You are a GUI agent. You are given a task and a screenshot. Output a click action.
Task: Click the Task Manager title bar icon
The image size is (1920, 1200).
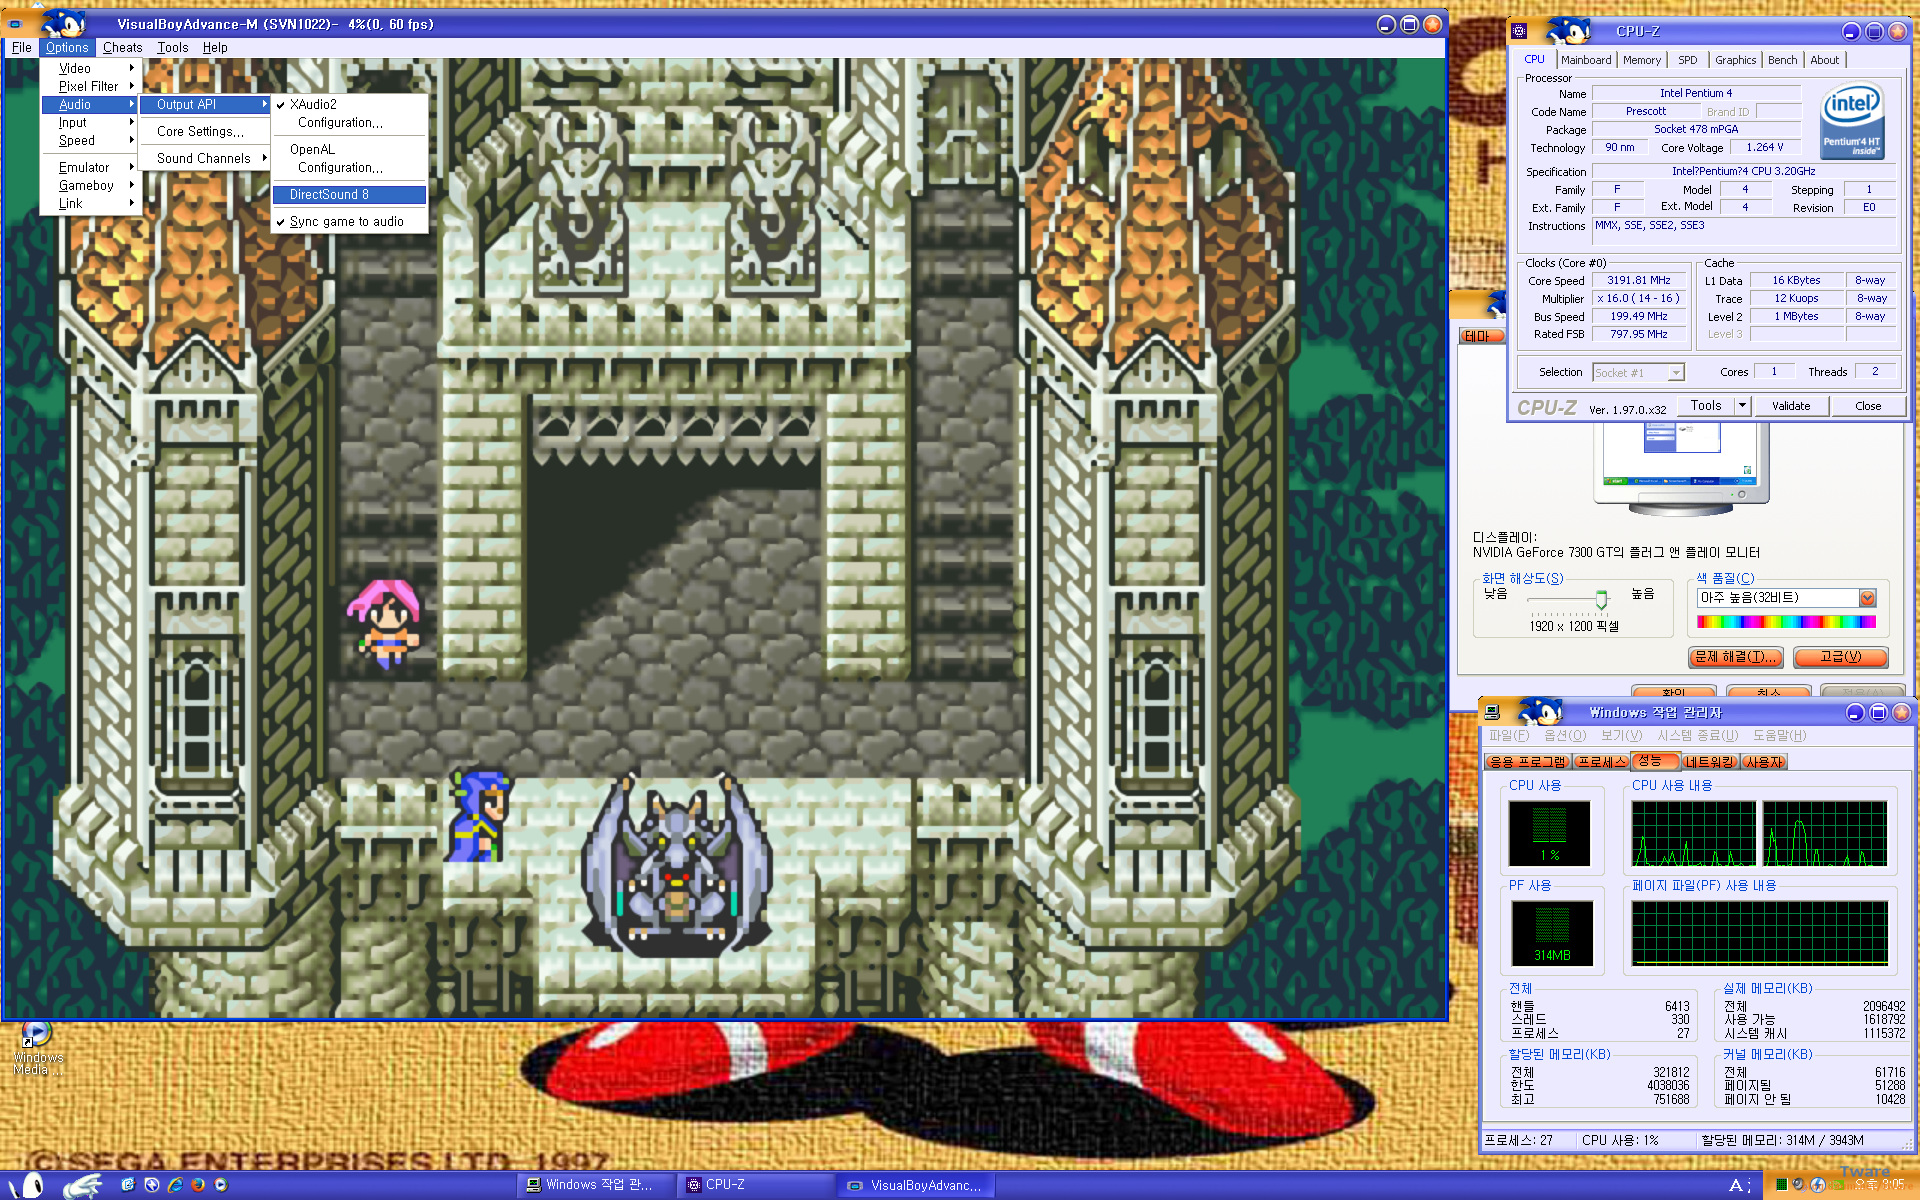[x=1492, y=712]
